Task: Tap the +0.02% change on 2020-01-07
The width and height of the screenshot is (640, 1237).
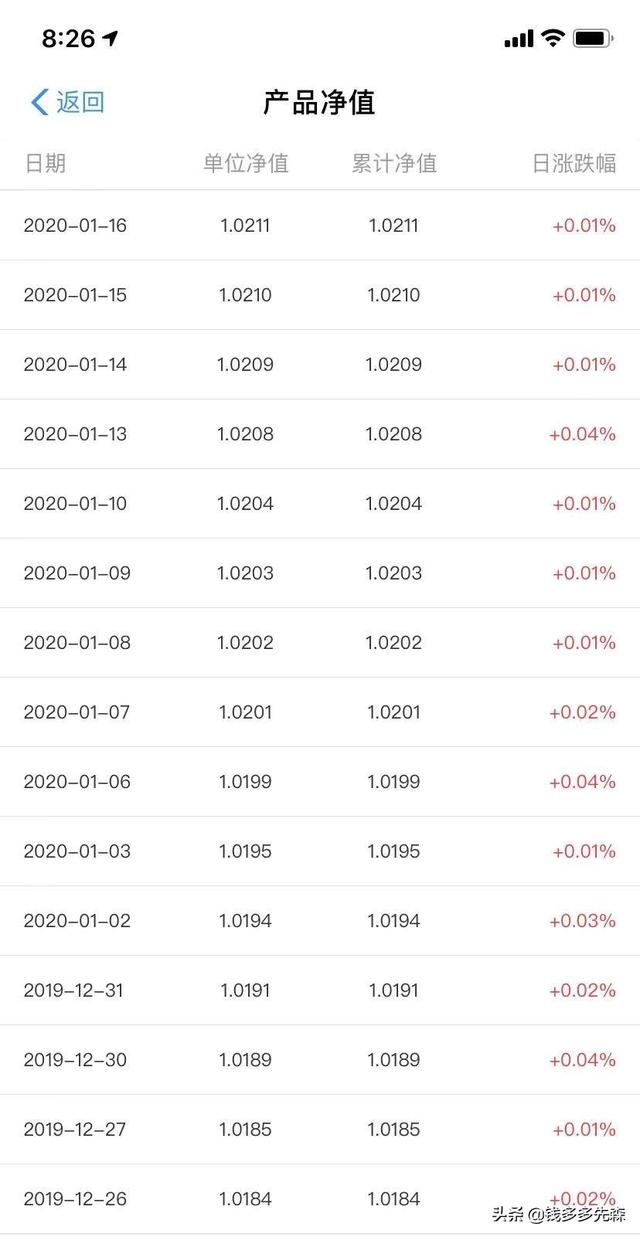Action: tap(582, 712)
